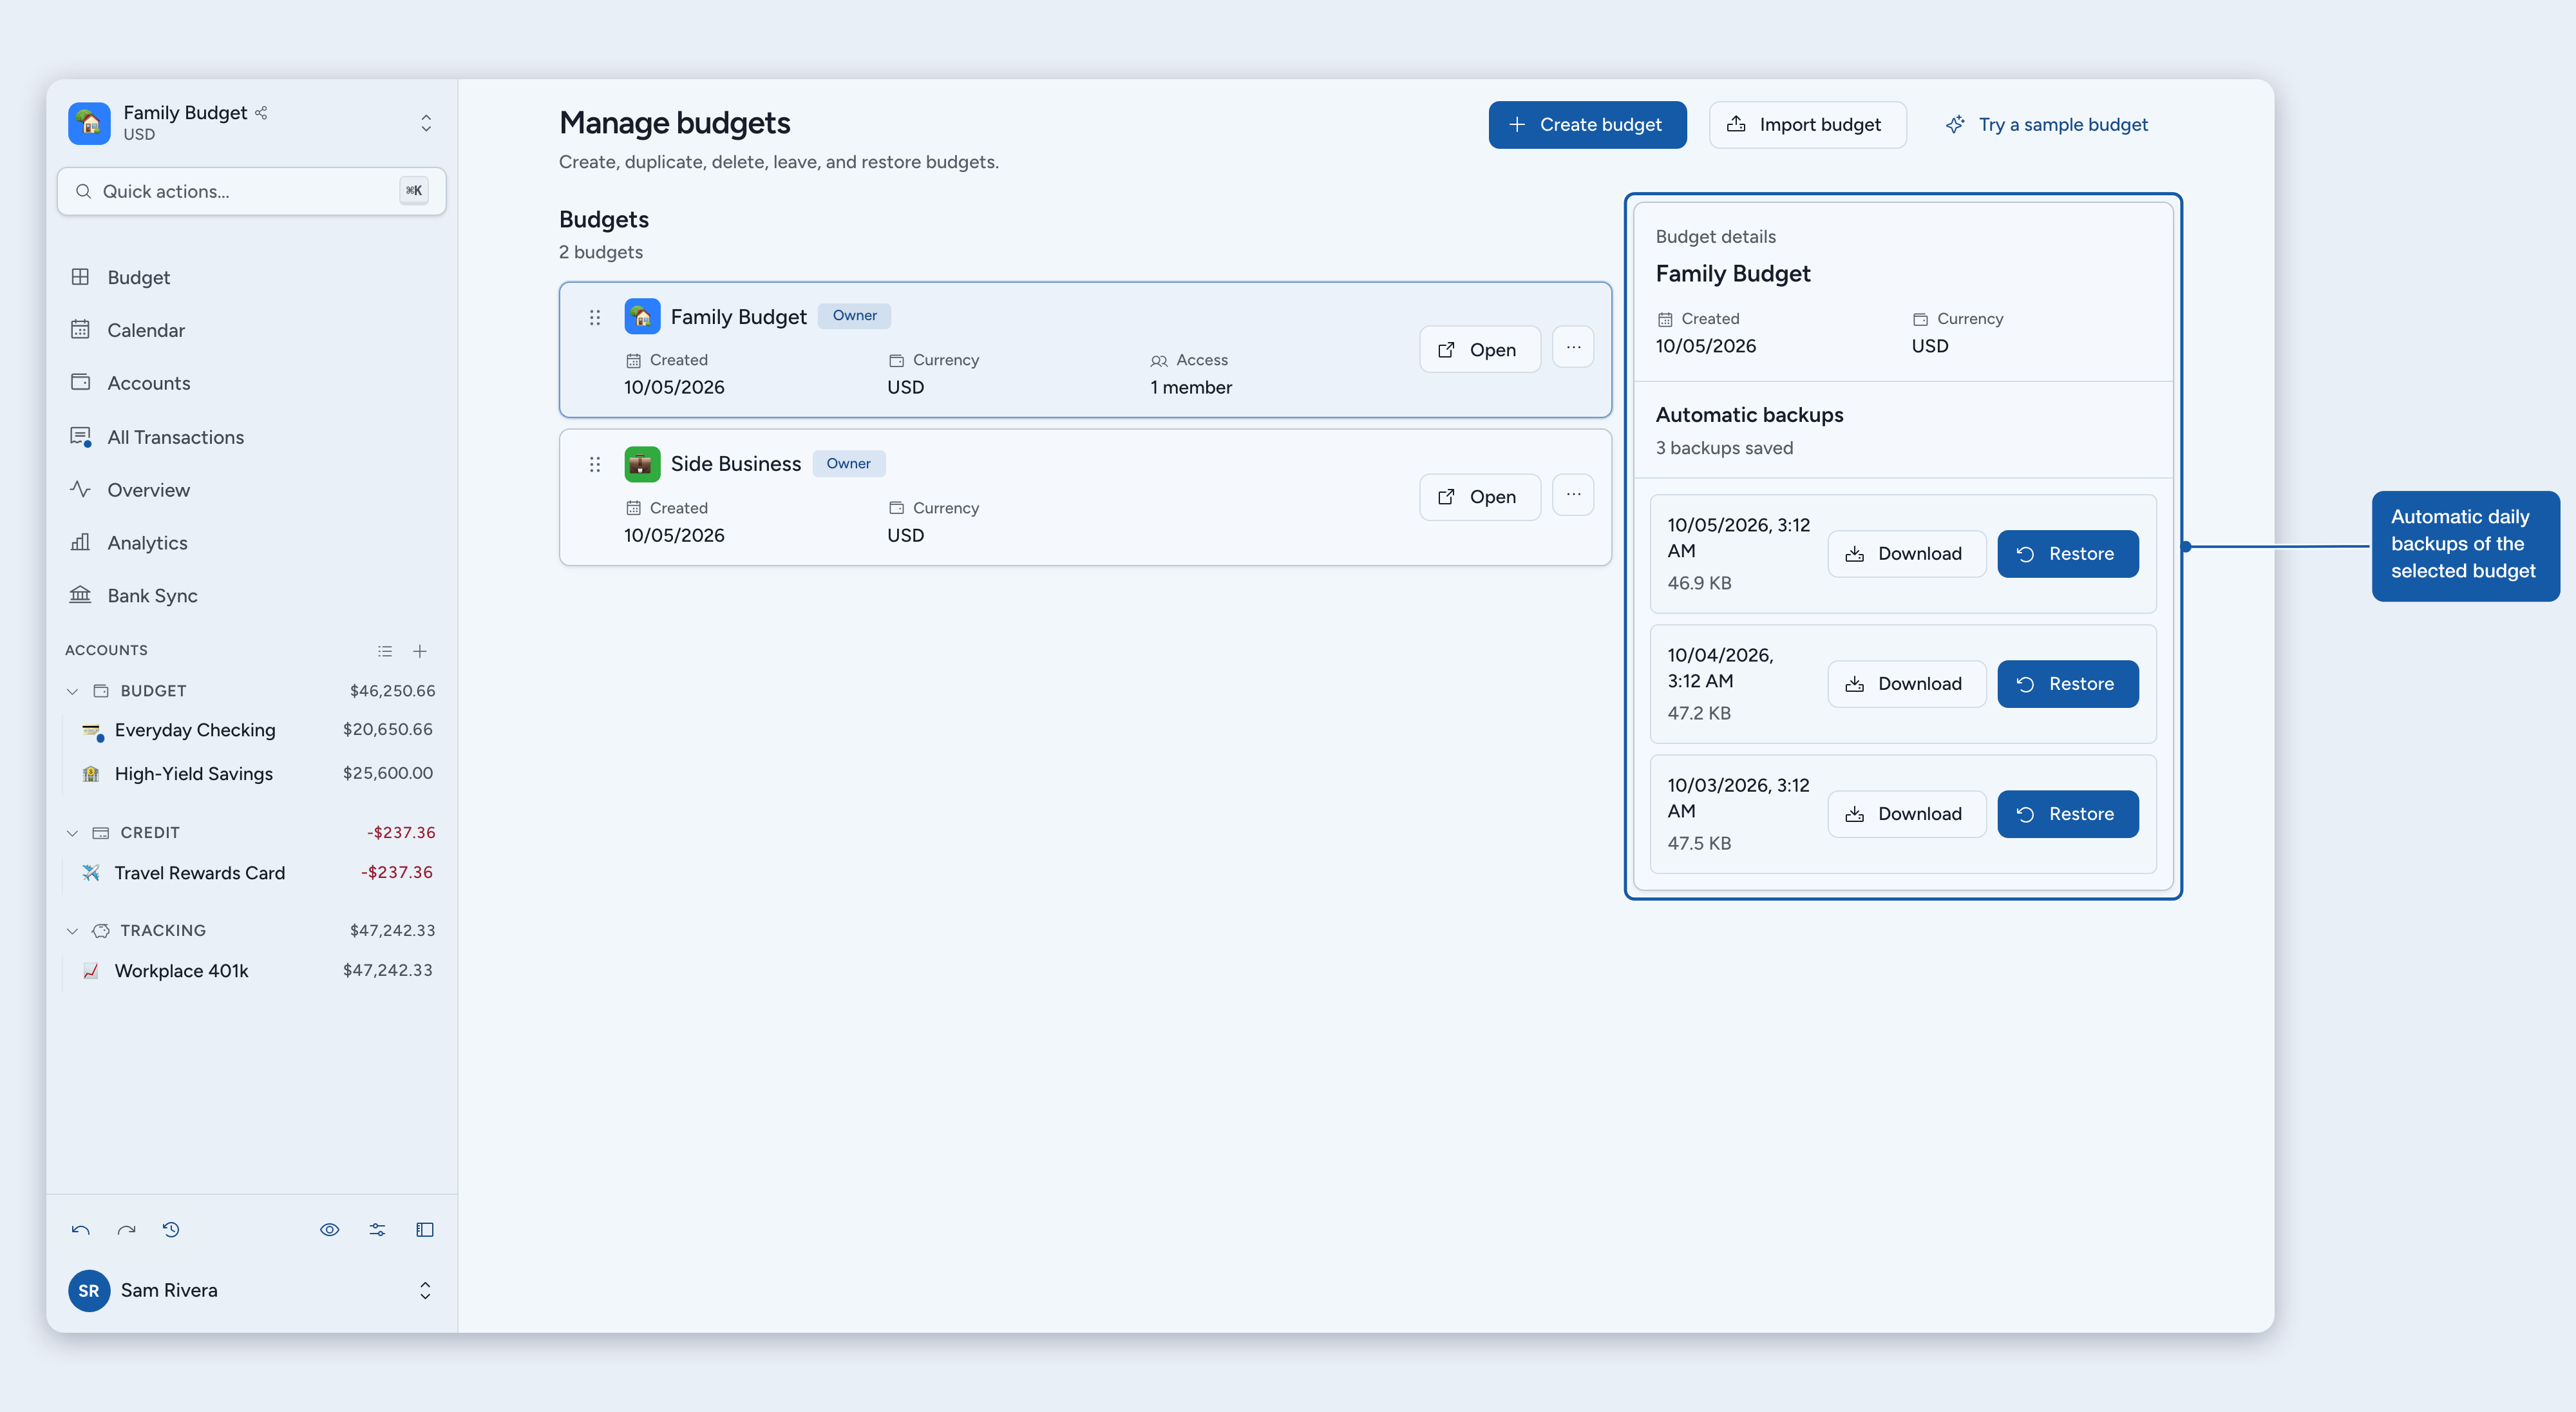Image resolution: width=2576 pixels, height=1412 pixels.
Task: Toggle the eye visibility icon in sidebar footer
Action: tap(329, 1230)
